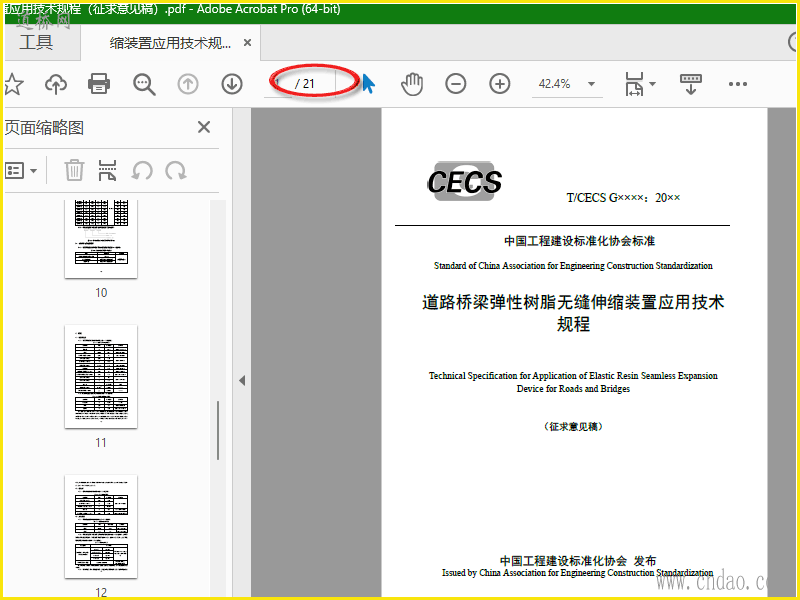800x600 pixels.
Task: Rotate pages counterclockwise
Action: tap(142, 170)
